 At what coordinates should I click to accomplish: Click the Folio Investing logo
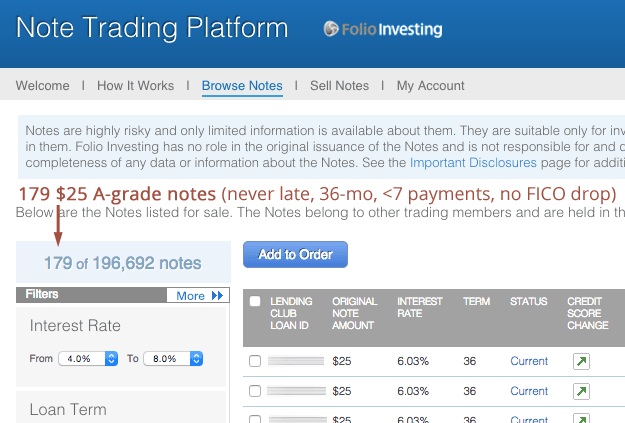click(383, 29)
